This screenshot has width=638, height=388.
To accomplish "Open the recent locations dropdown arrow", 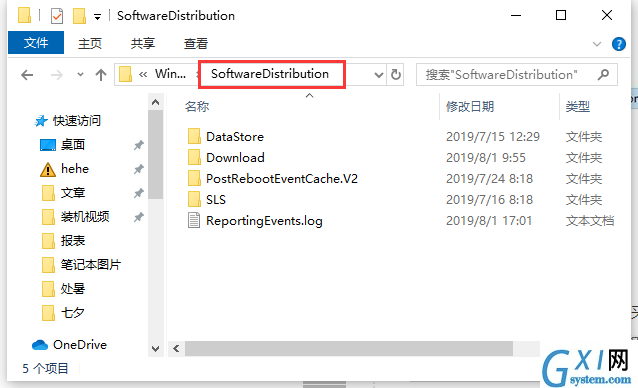I will (x=80, y=74).
